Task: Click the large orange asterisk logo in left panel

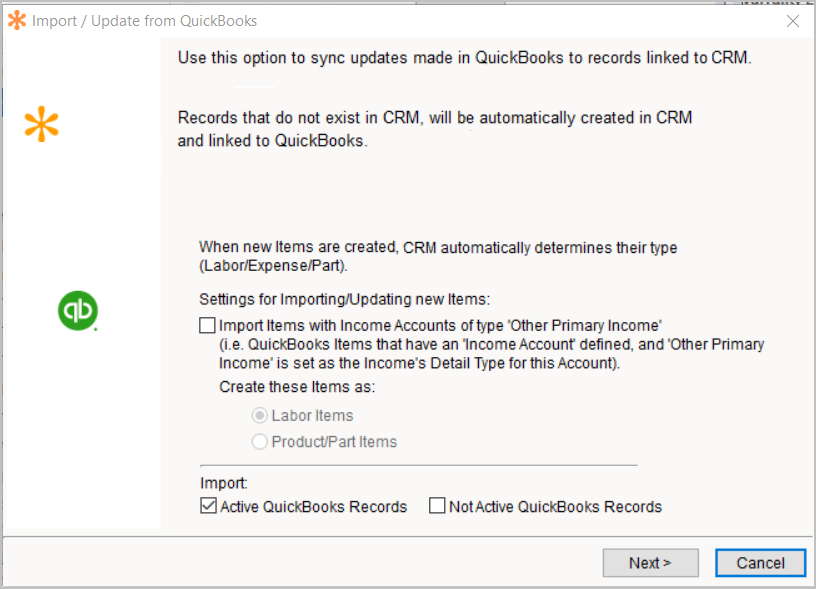Action: coord(41,126)
